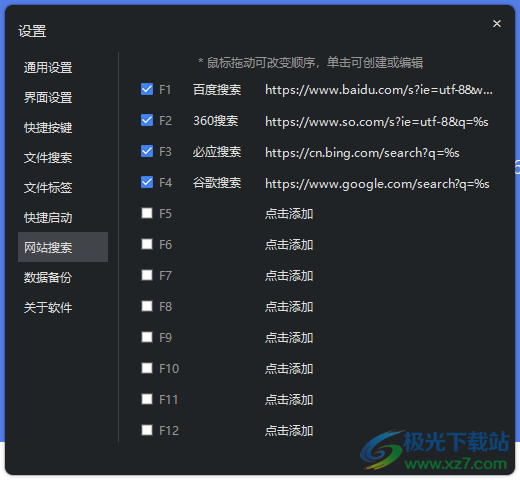Enable the F8 checkbox

point(147,306)
